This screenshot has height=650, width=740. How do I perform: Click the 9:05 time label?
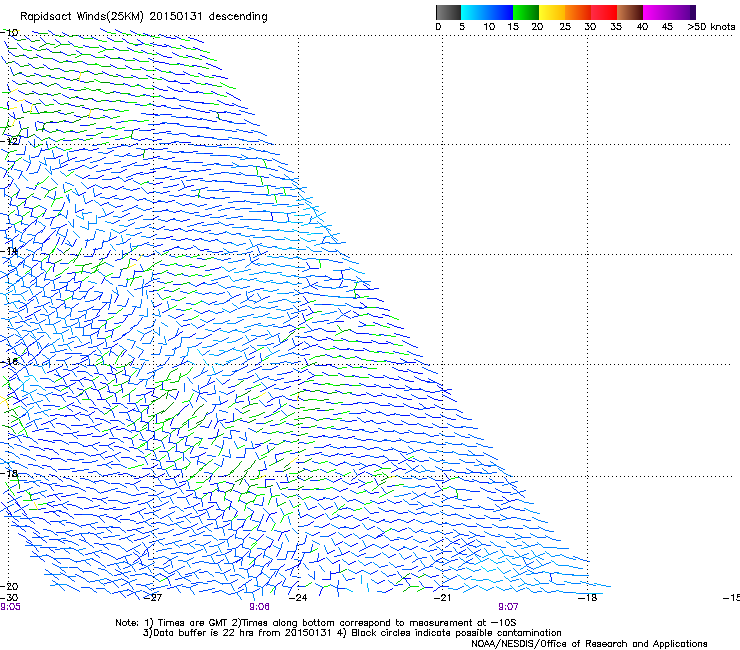pos(10,607)
